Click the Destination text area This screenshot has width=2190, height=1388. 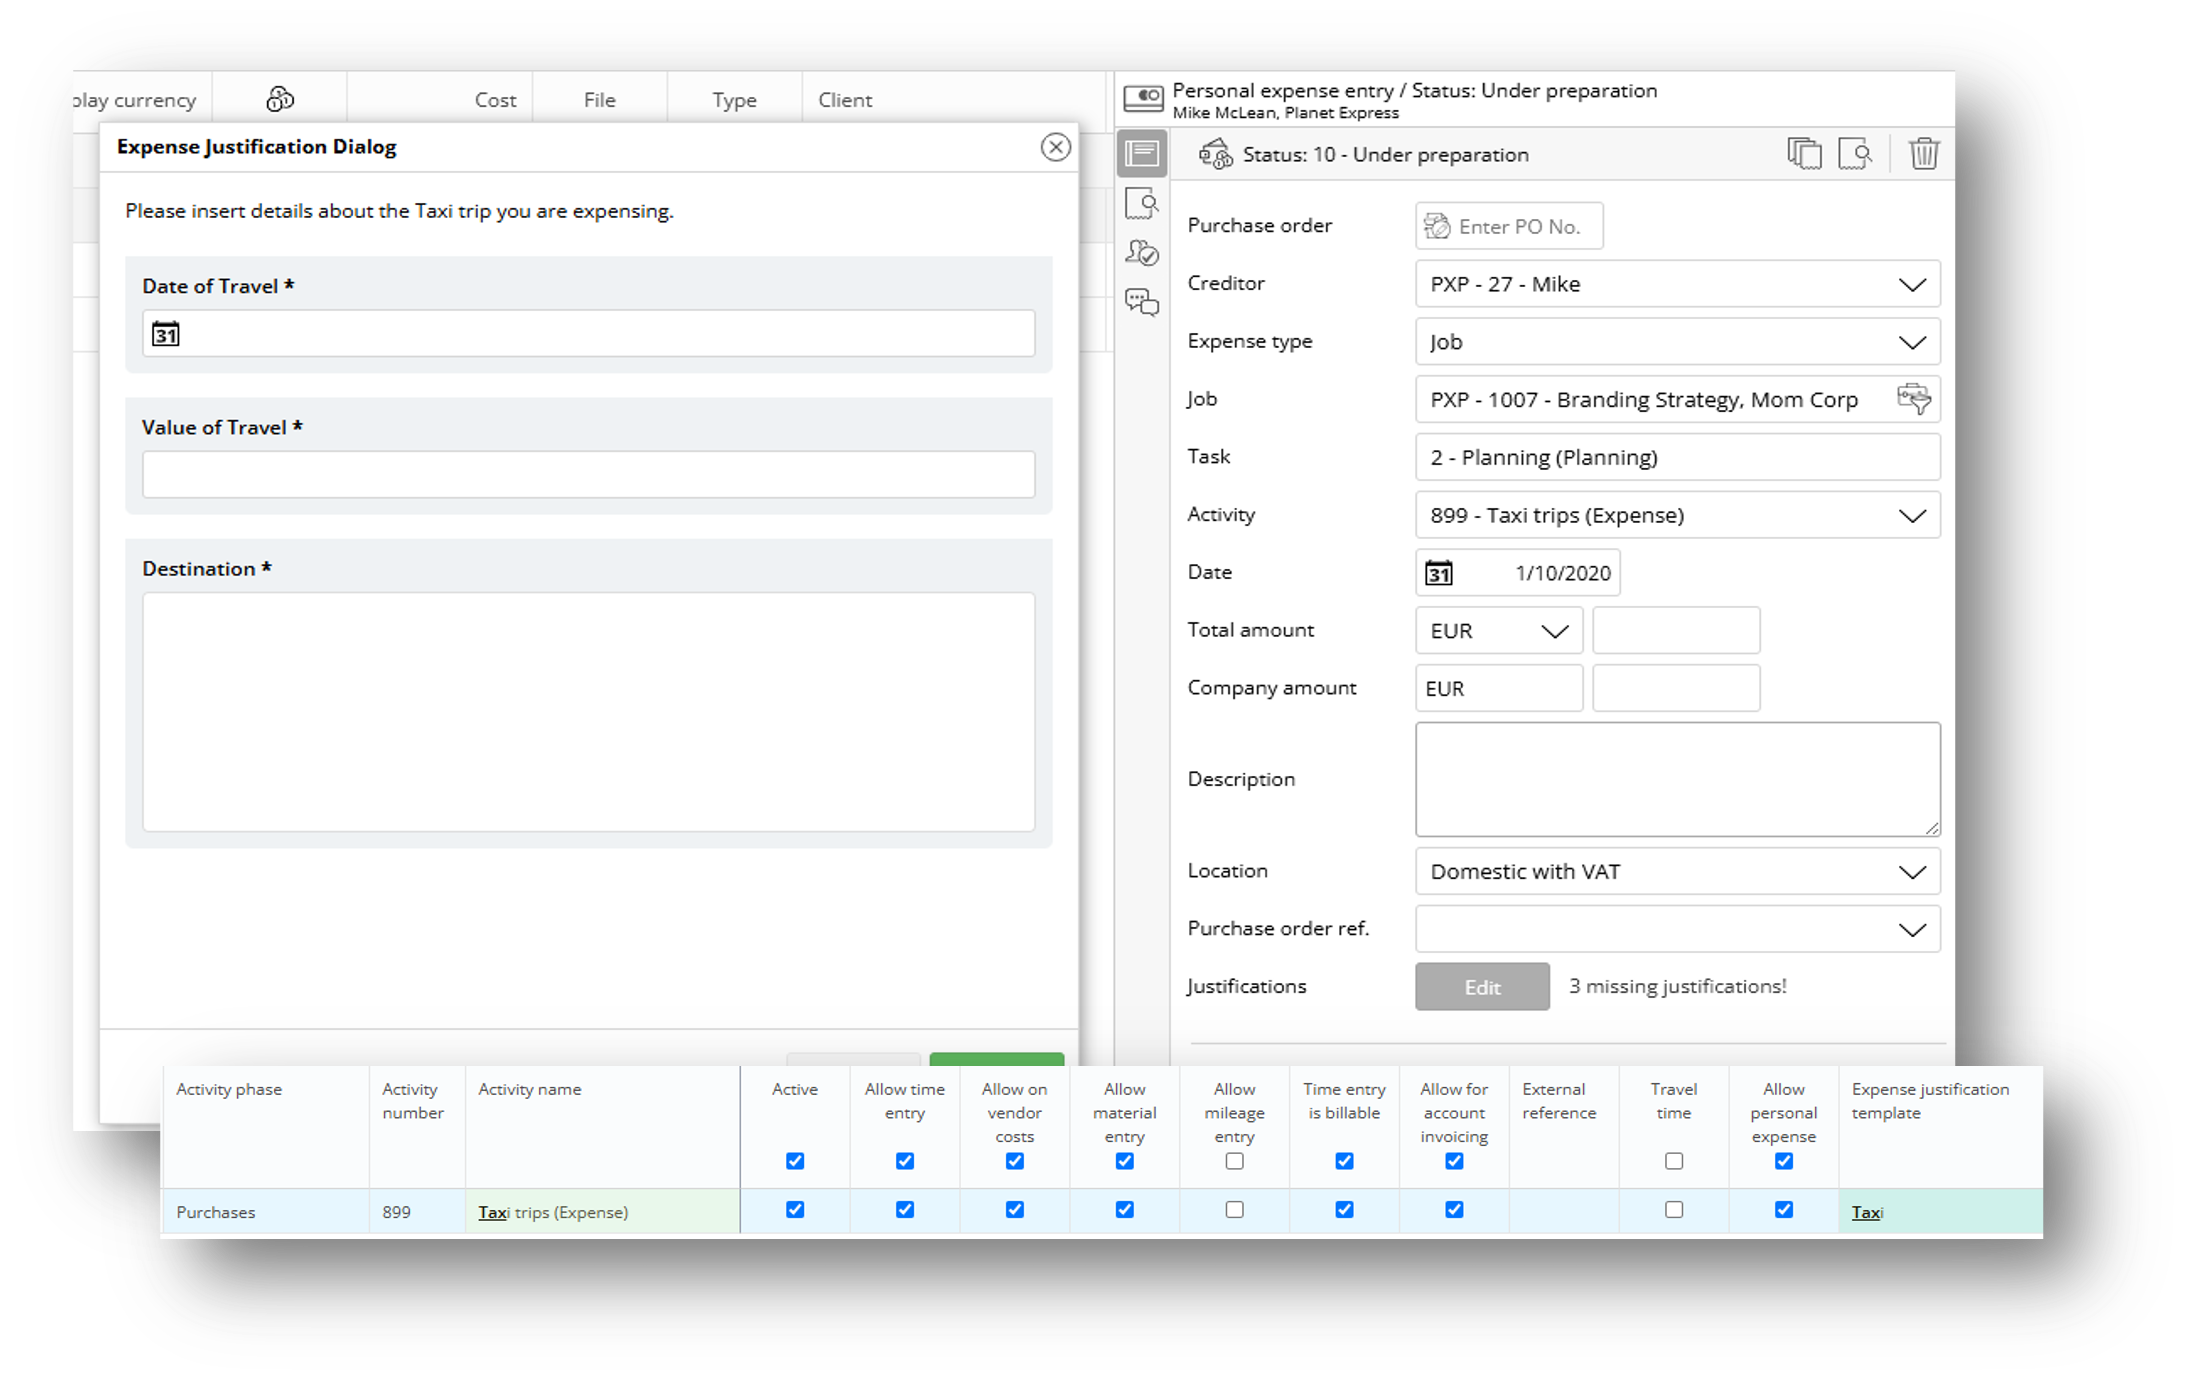(588, 712)
